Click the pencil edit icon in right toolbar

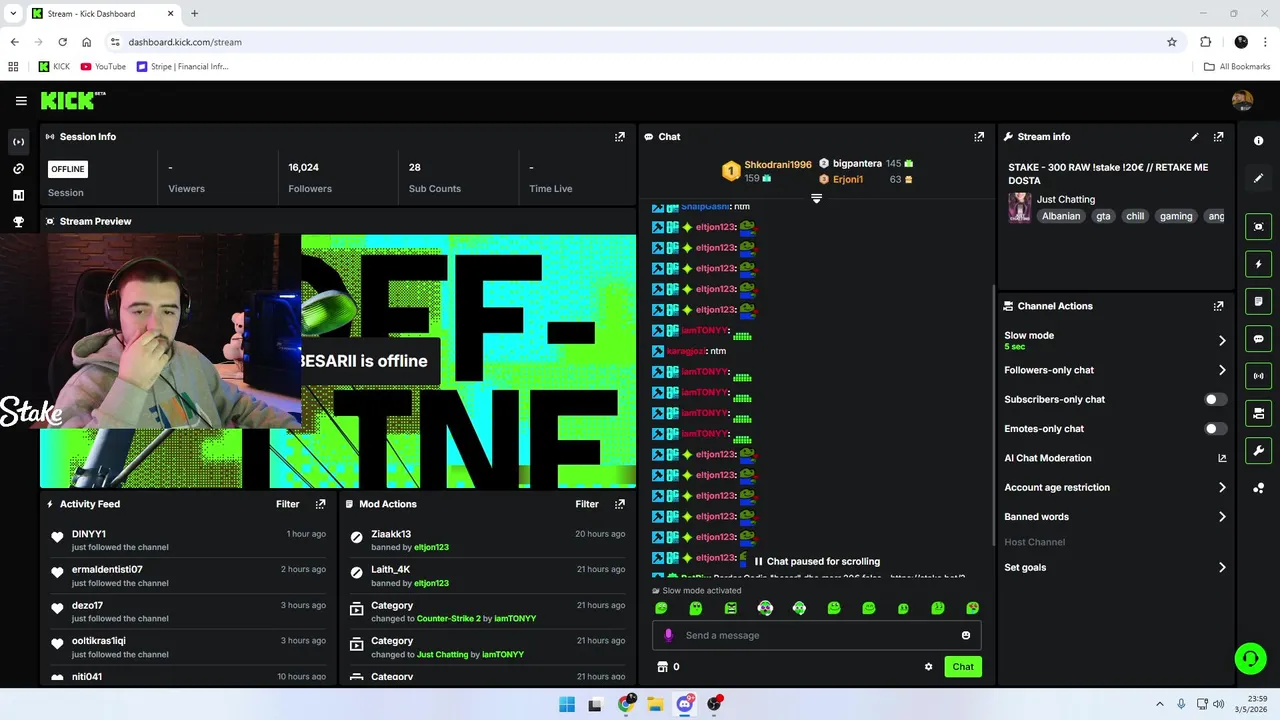click(x=1259, y=178)
